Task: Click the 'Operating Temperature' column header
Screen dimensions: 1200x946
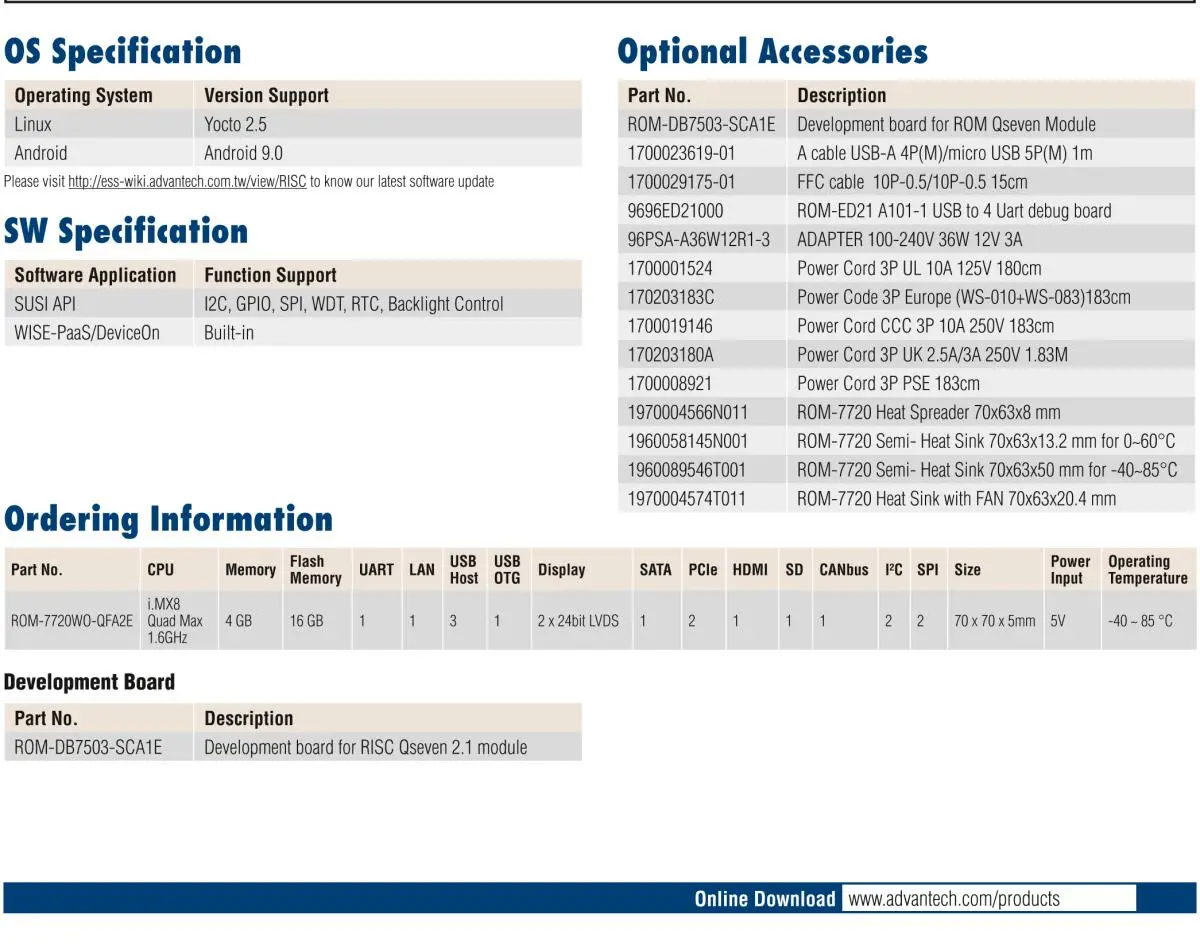Action: click(1148, 569)
